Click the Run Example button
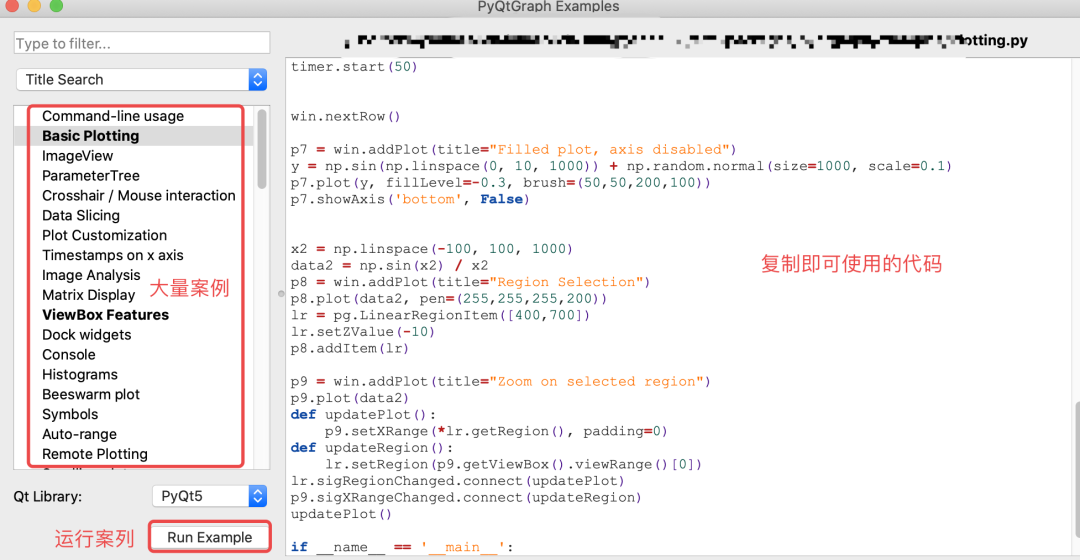The image size is (1080, 560). (x=209, y=537)
